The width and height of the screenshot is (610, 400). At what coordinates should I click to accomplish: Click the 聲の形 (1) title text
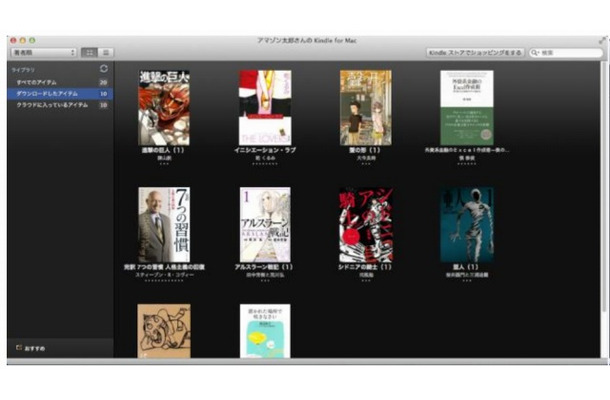coord(365,150)
